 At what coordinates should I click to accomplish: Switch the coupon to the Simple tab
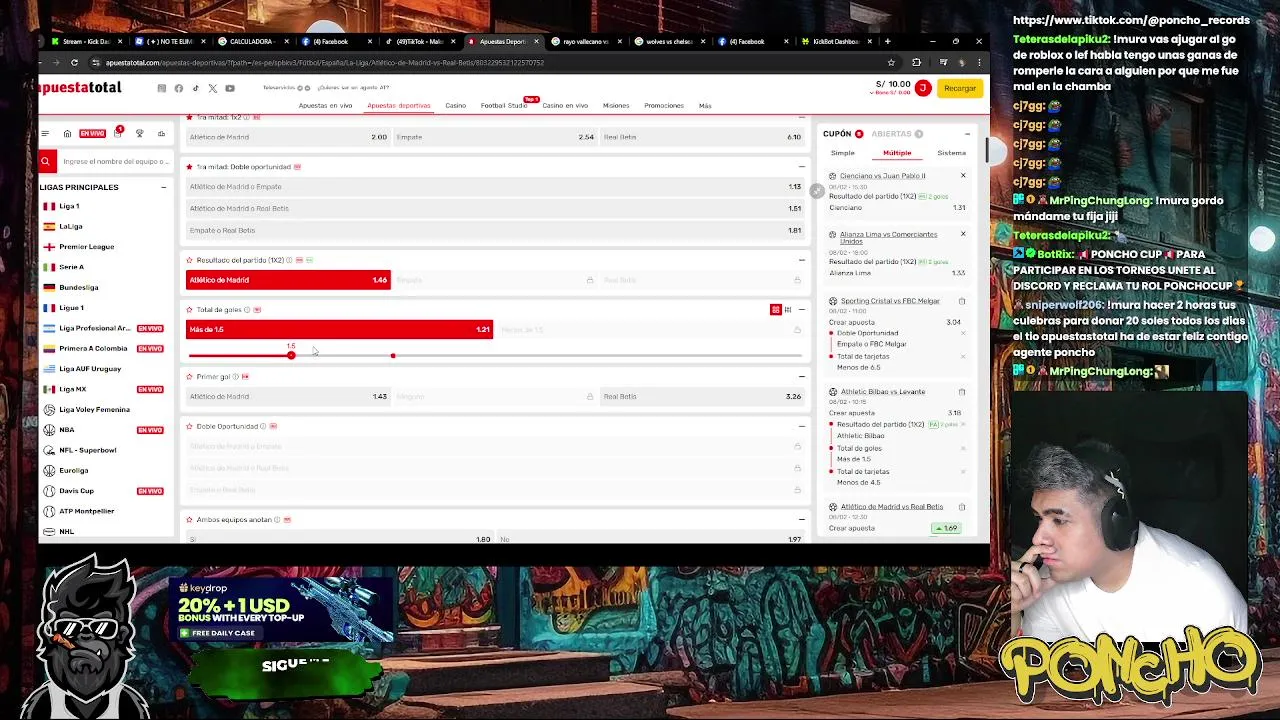coord(842,153)
